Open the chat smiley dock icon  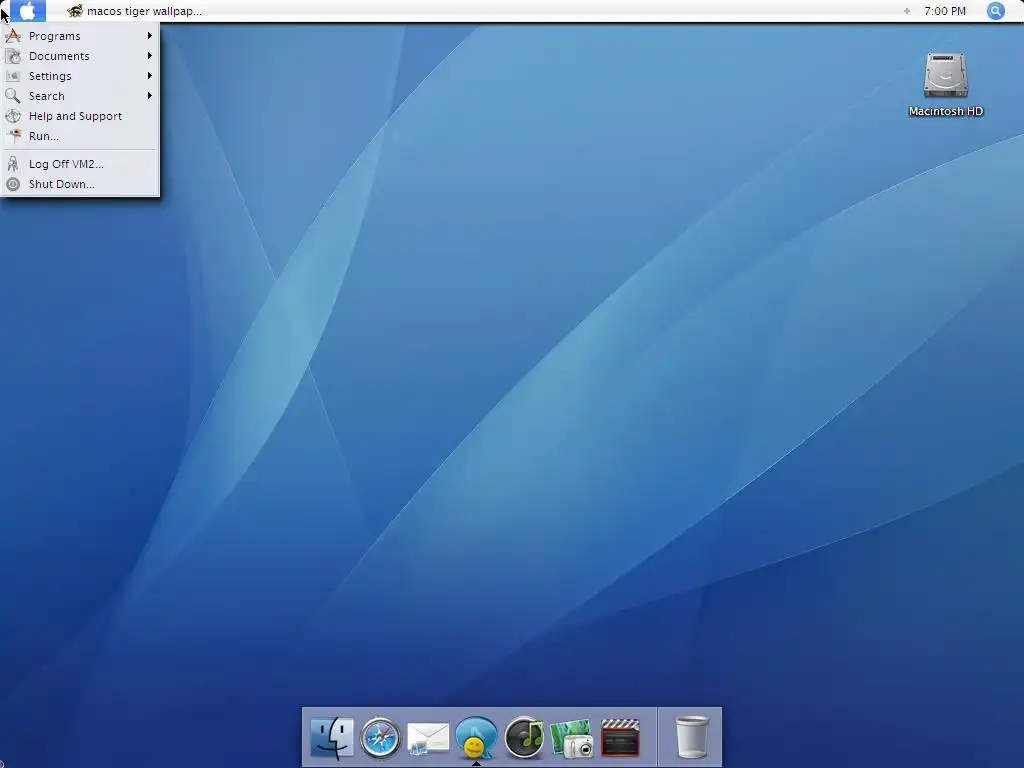coord(476,738)
